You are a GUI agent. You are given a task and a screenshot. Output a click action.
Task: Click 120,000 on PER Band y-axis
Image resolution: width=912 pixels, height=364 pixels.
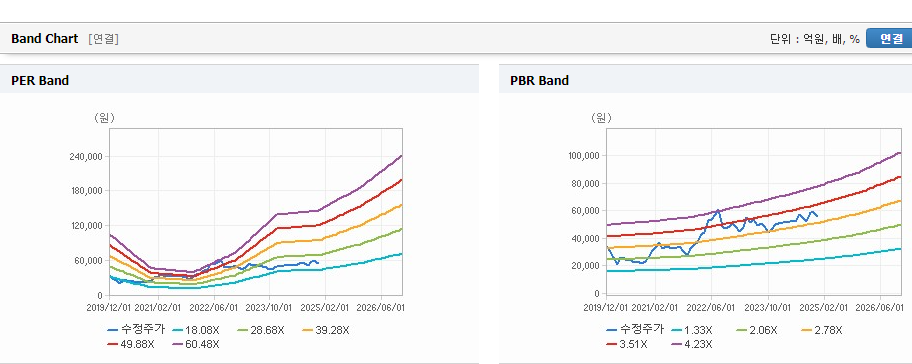tap(86, 226)
